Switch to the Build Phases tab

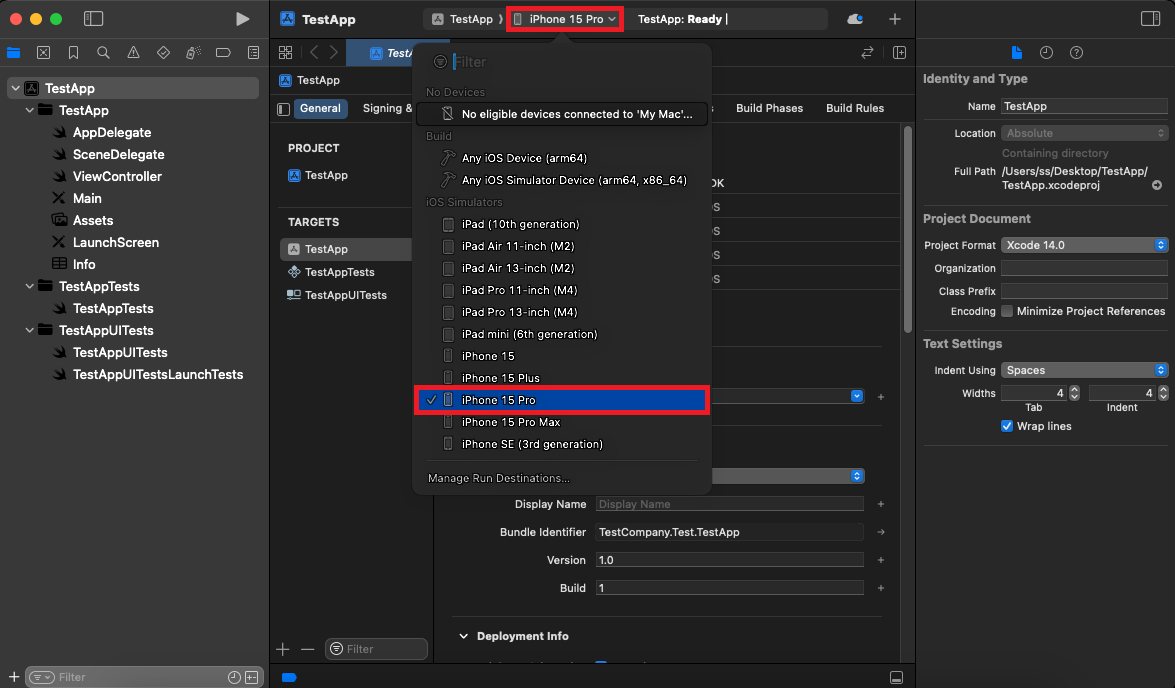pyautogui.click(x=769, y=108)
